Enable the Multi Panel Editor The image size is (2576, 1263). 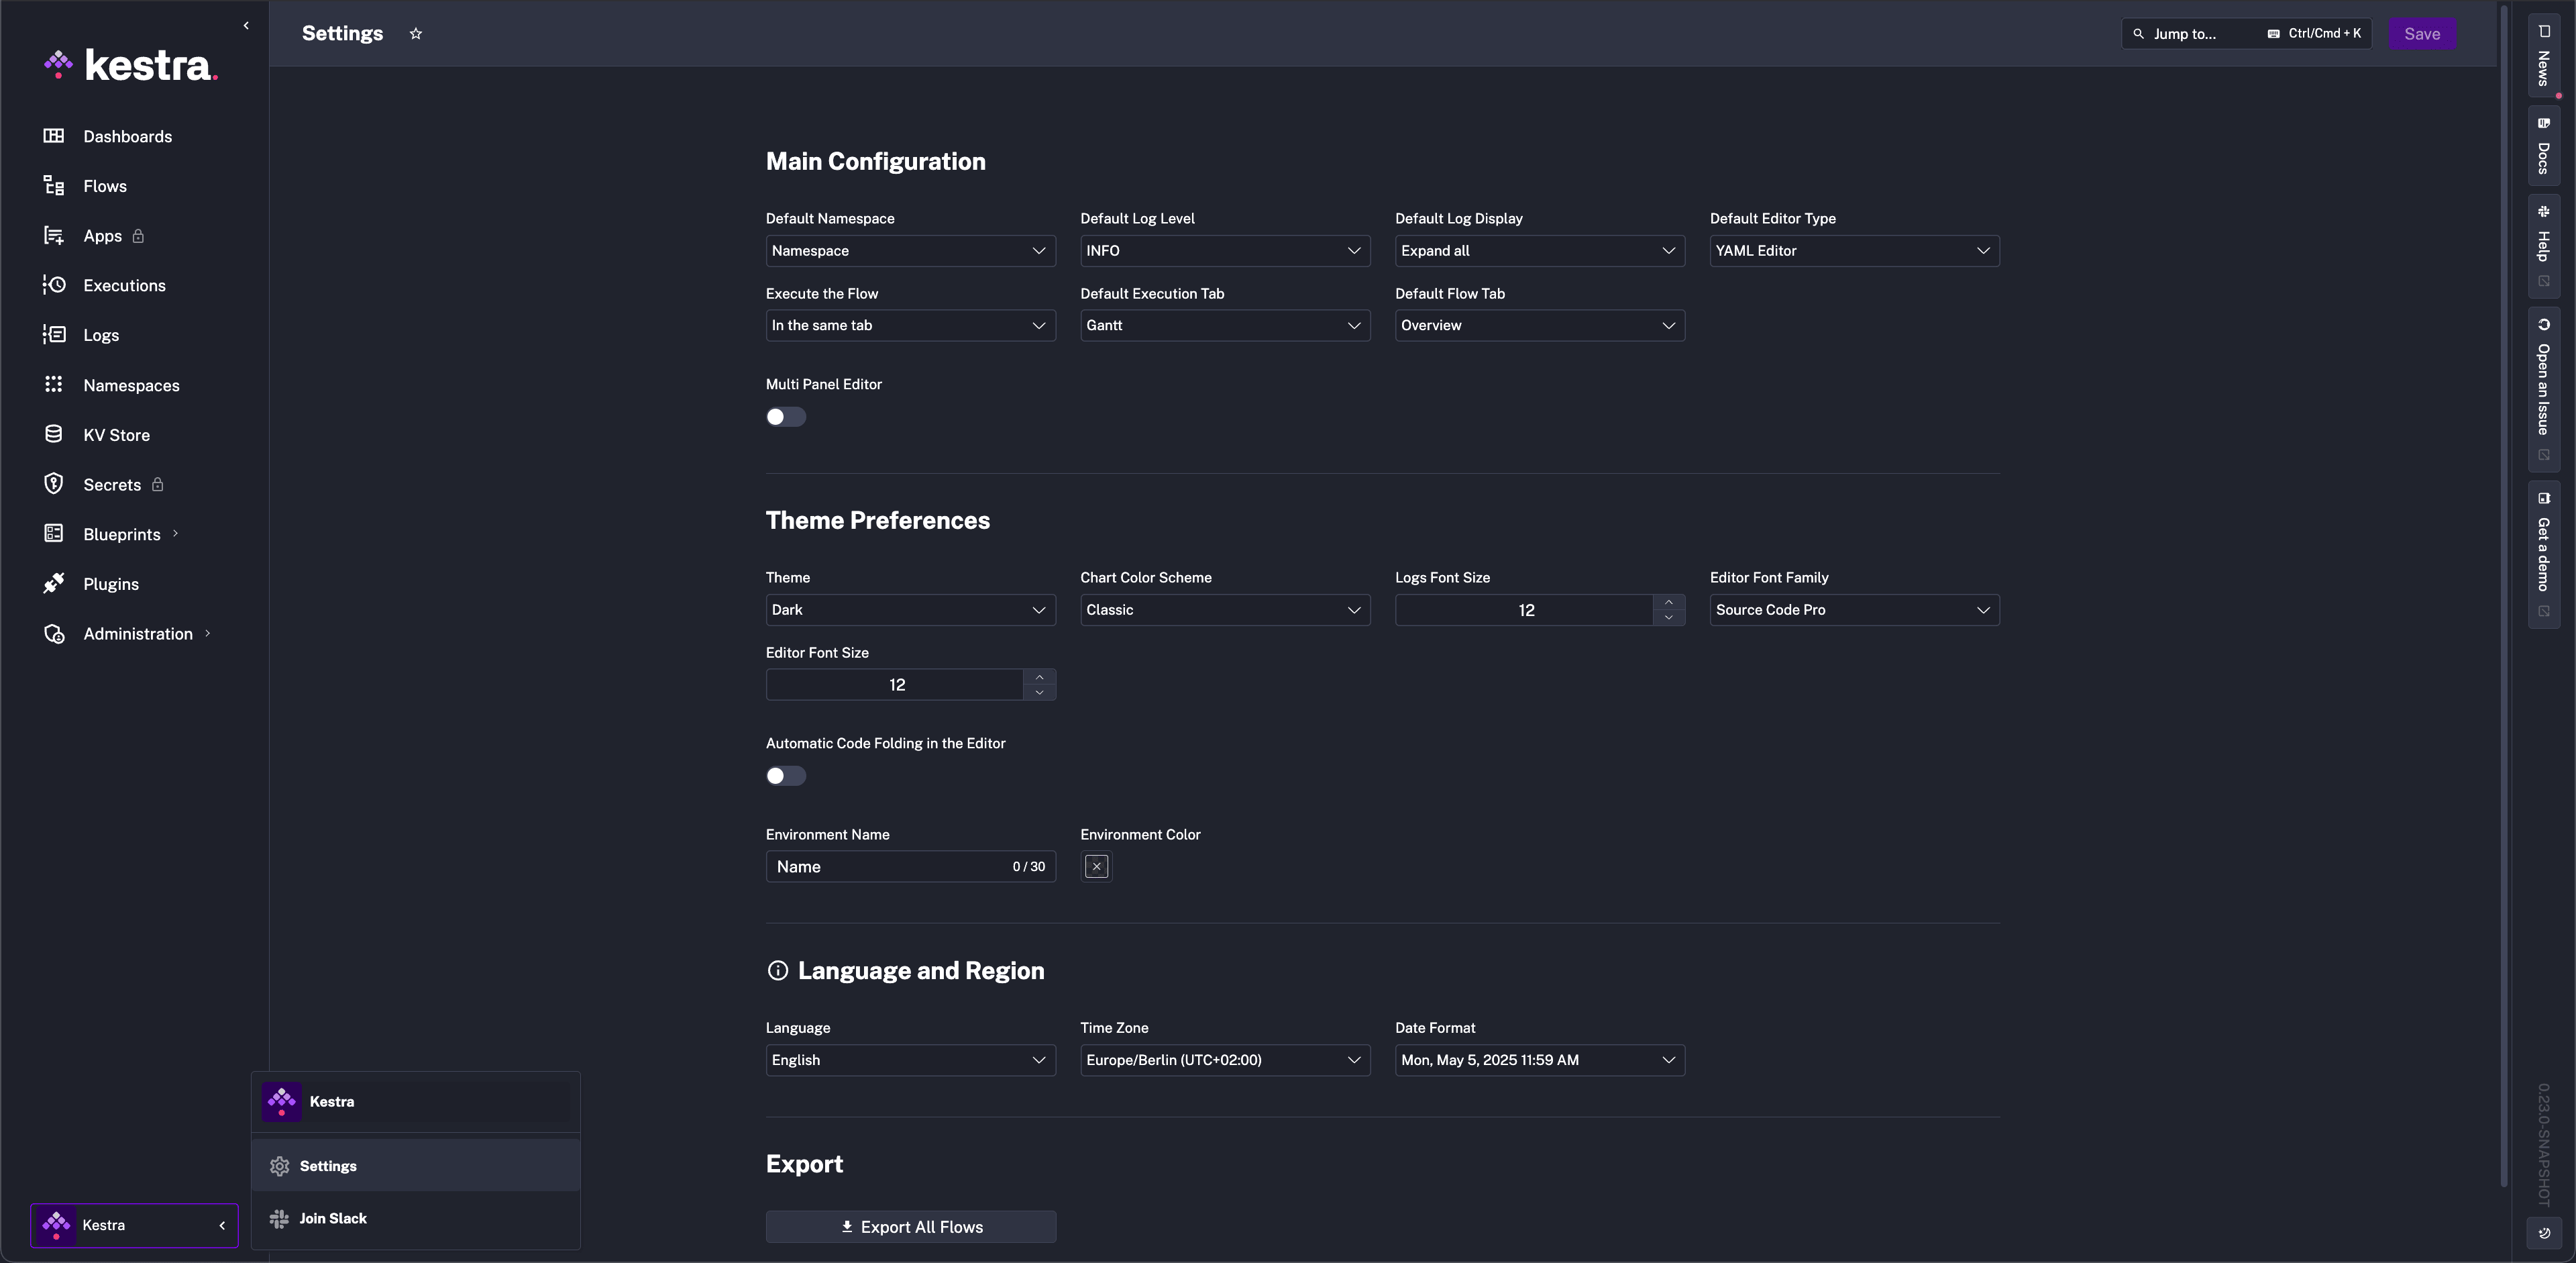tap(785, 417)
